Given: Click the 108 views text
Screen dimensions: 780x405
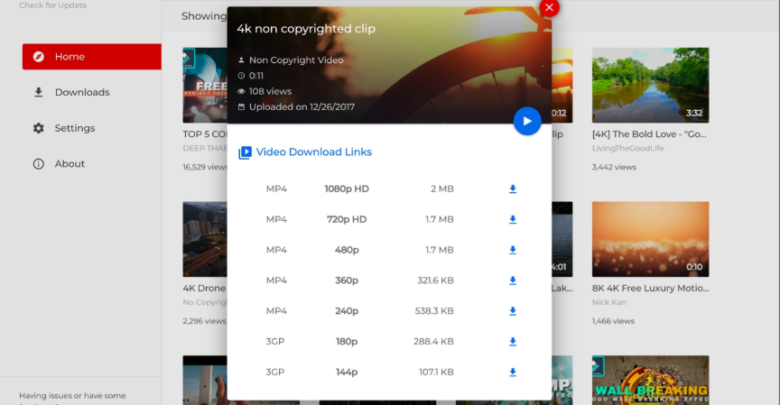Looking at the screenshot, I should click(270, 92).
